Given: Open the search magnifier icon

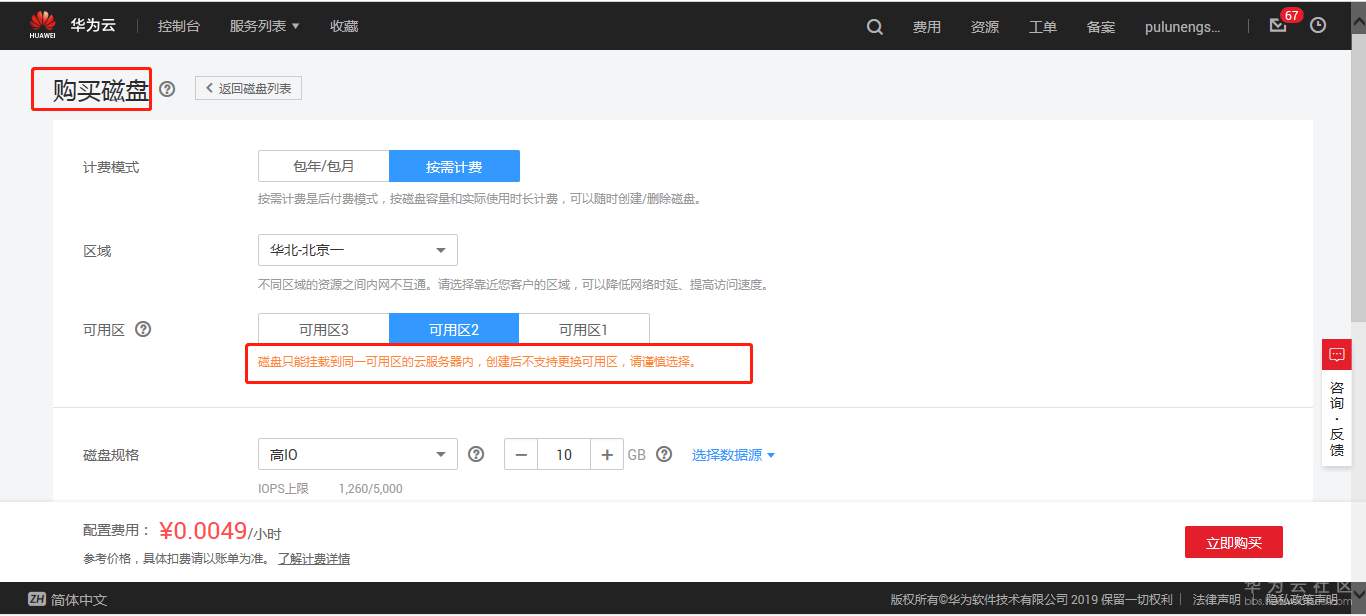Looking at the screenshot, I should tap(875, 27).
